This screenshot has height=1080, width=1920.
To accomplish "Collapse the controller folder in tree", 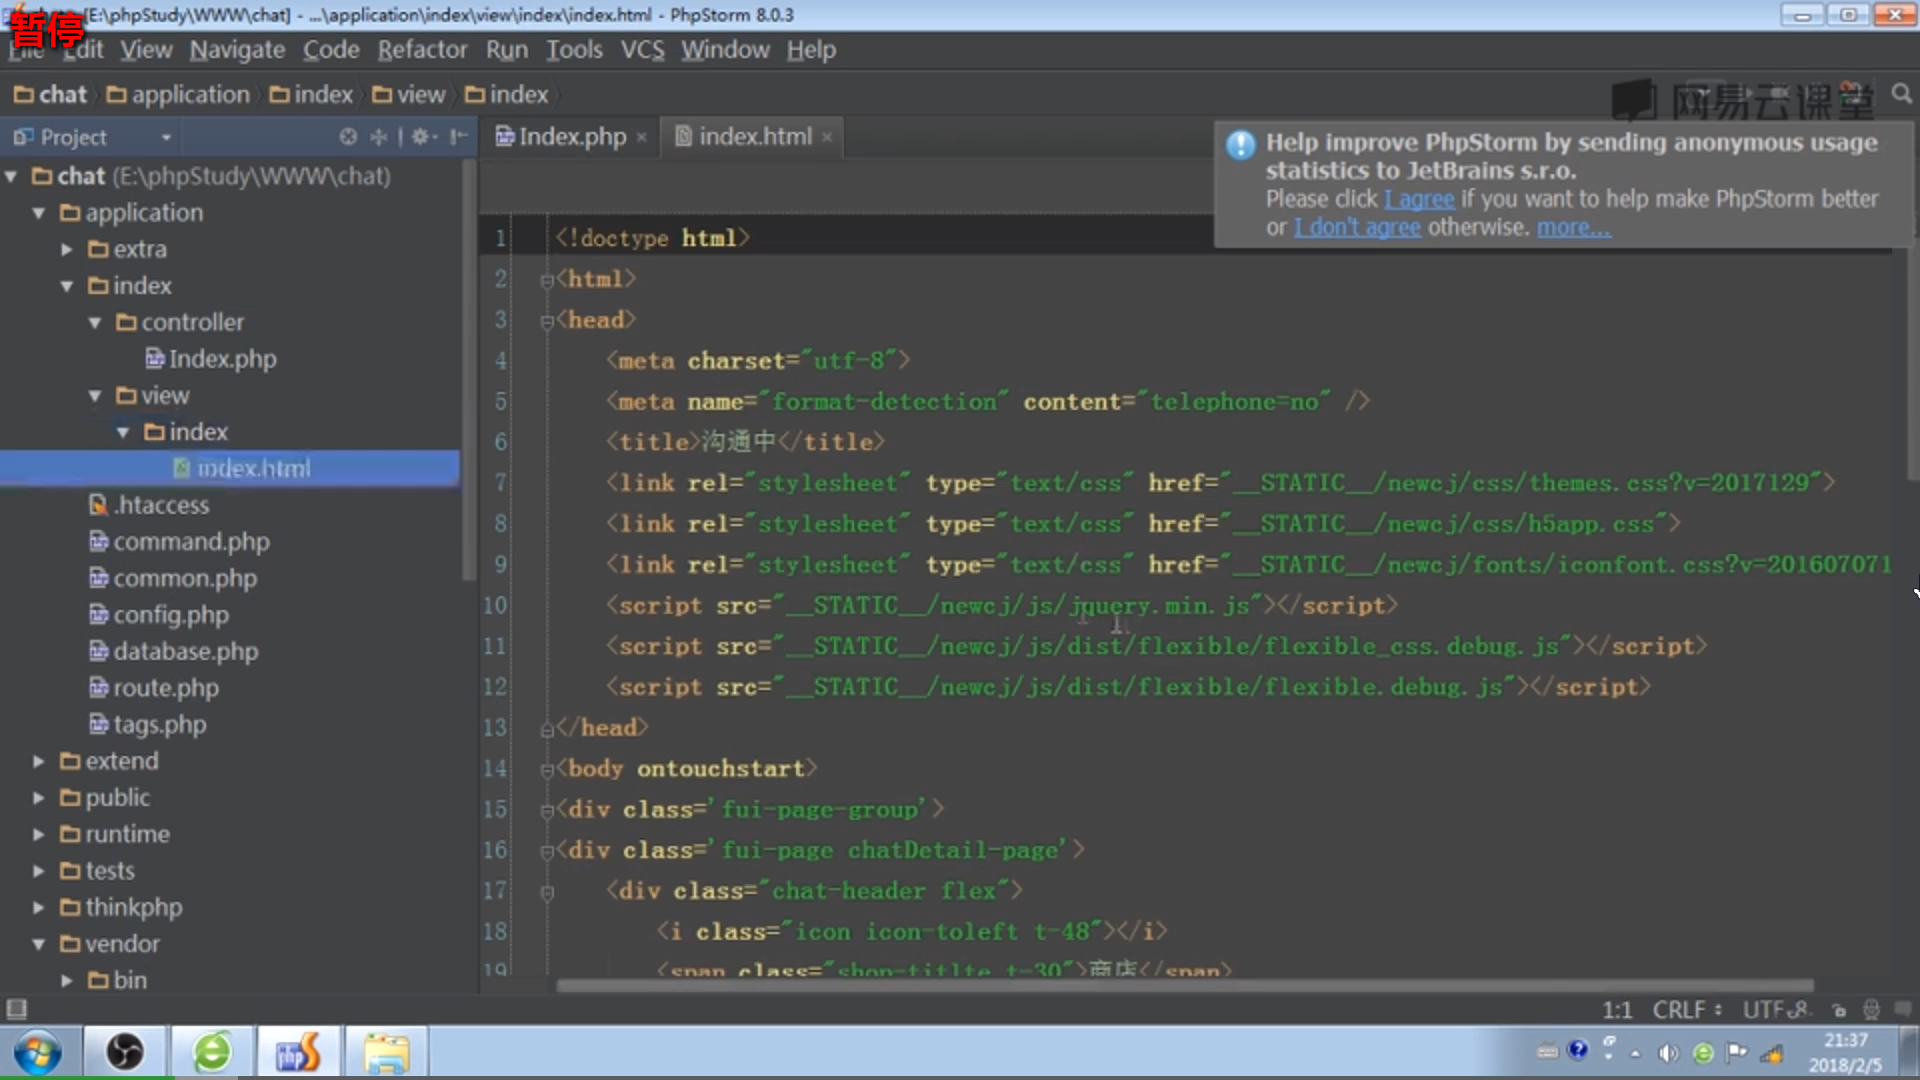I will pyautogui.click(x=95, y=323).
